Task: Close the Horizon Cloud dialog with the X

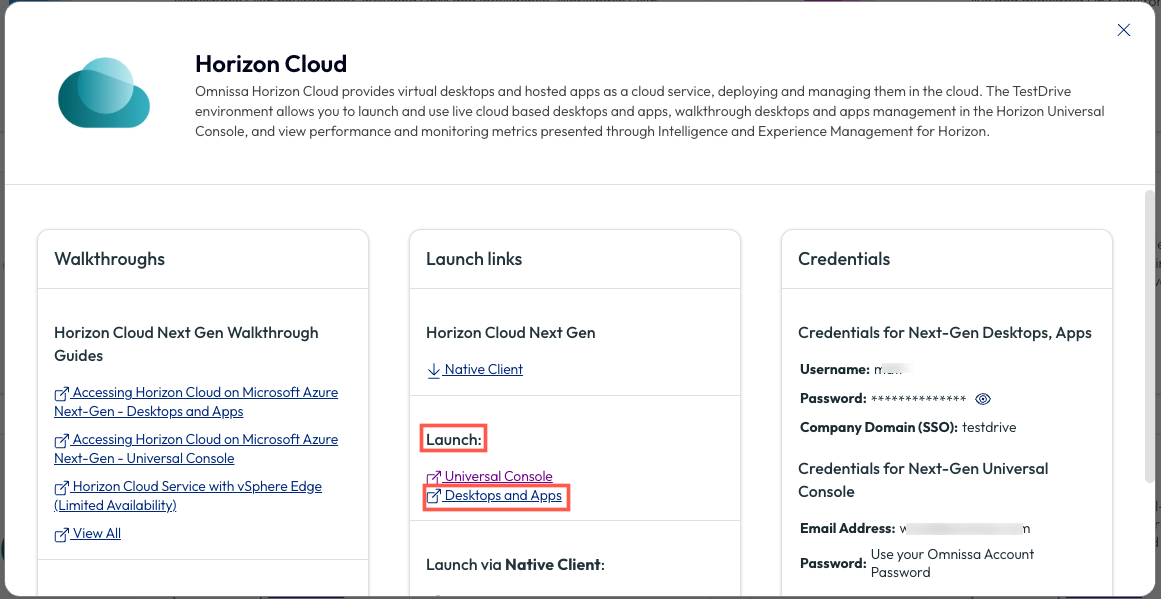Action: (x=1124, y=30)
